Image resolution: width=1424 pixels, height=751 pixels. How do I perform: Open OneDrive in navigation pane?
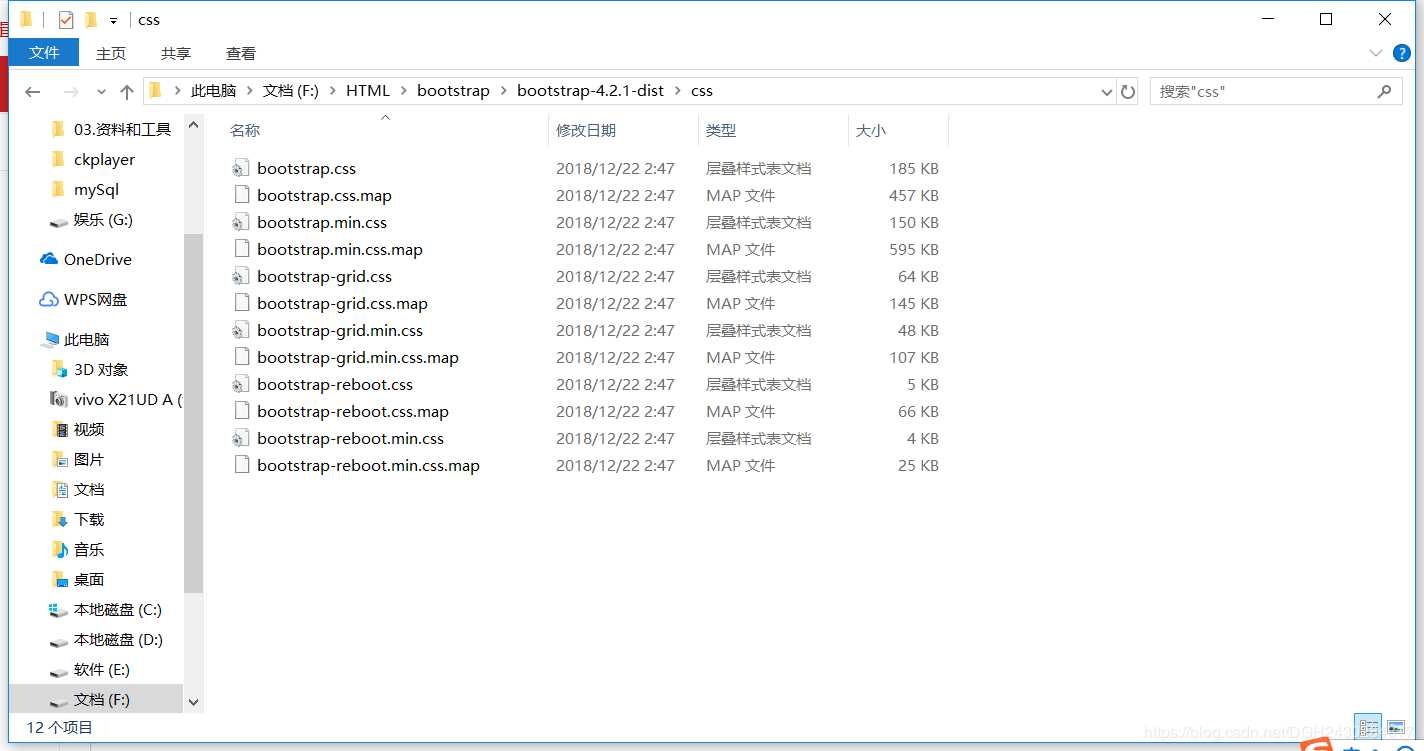tap(97, 259)
